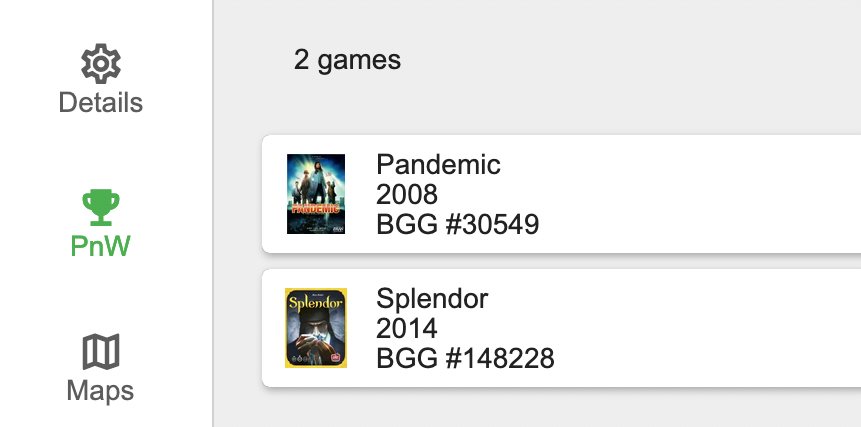This screenshot has width=861, height=427.
Task: Open the BGG #30549 reference
Action: coord(457,224)
